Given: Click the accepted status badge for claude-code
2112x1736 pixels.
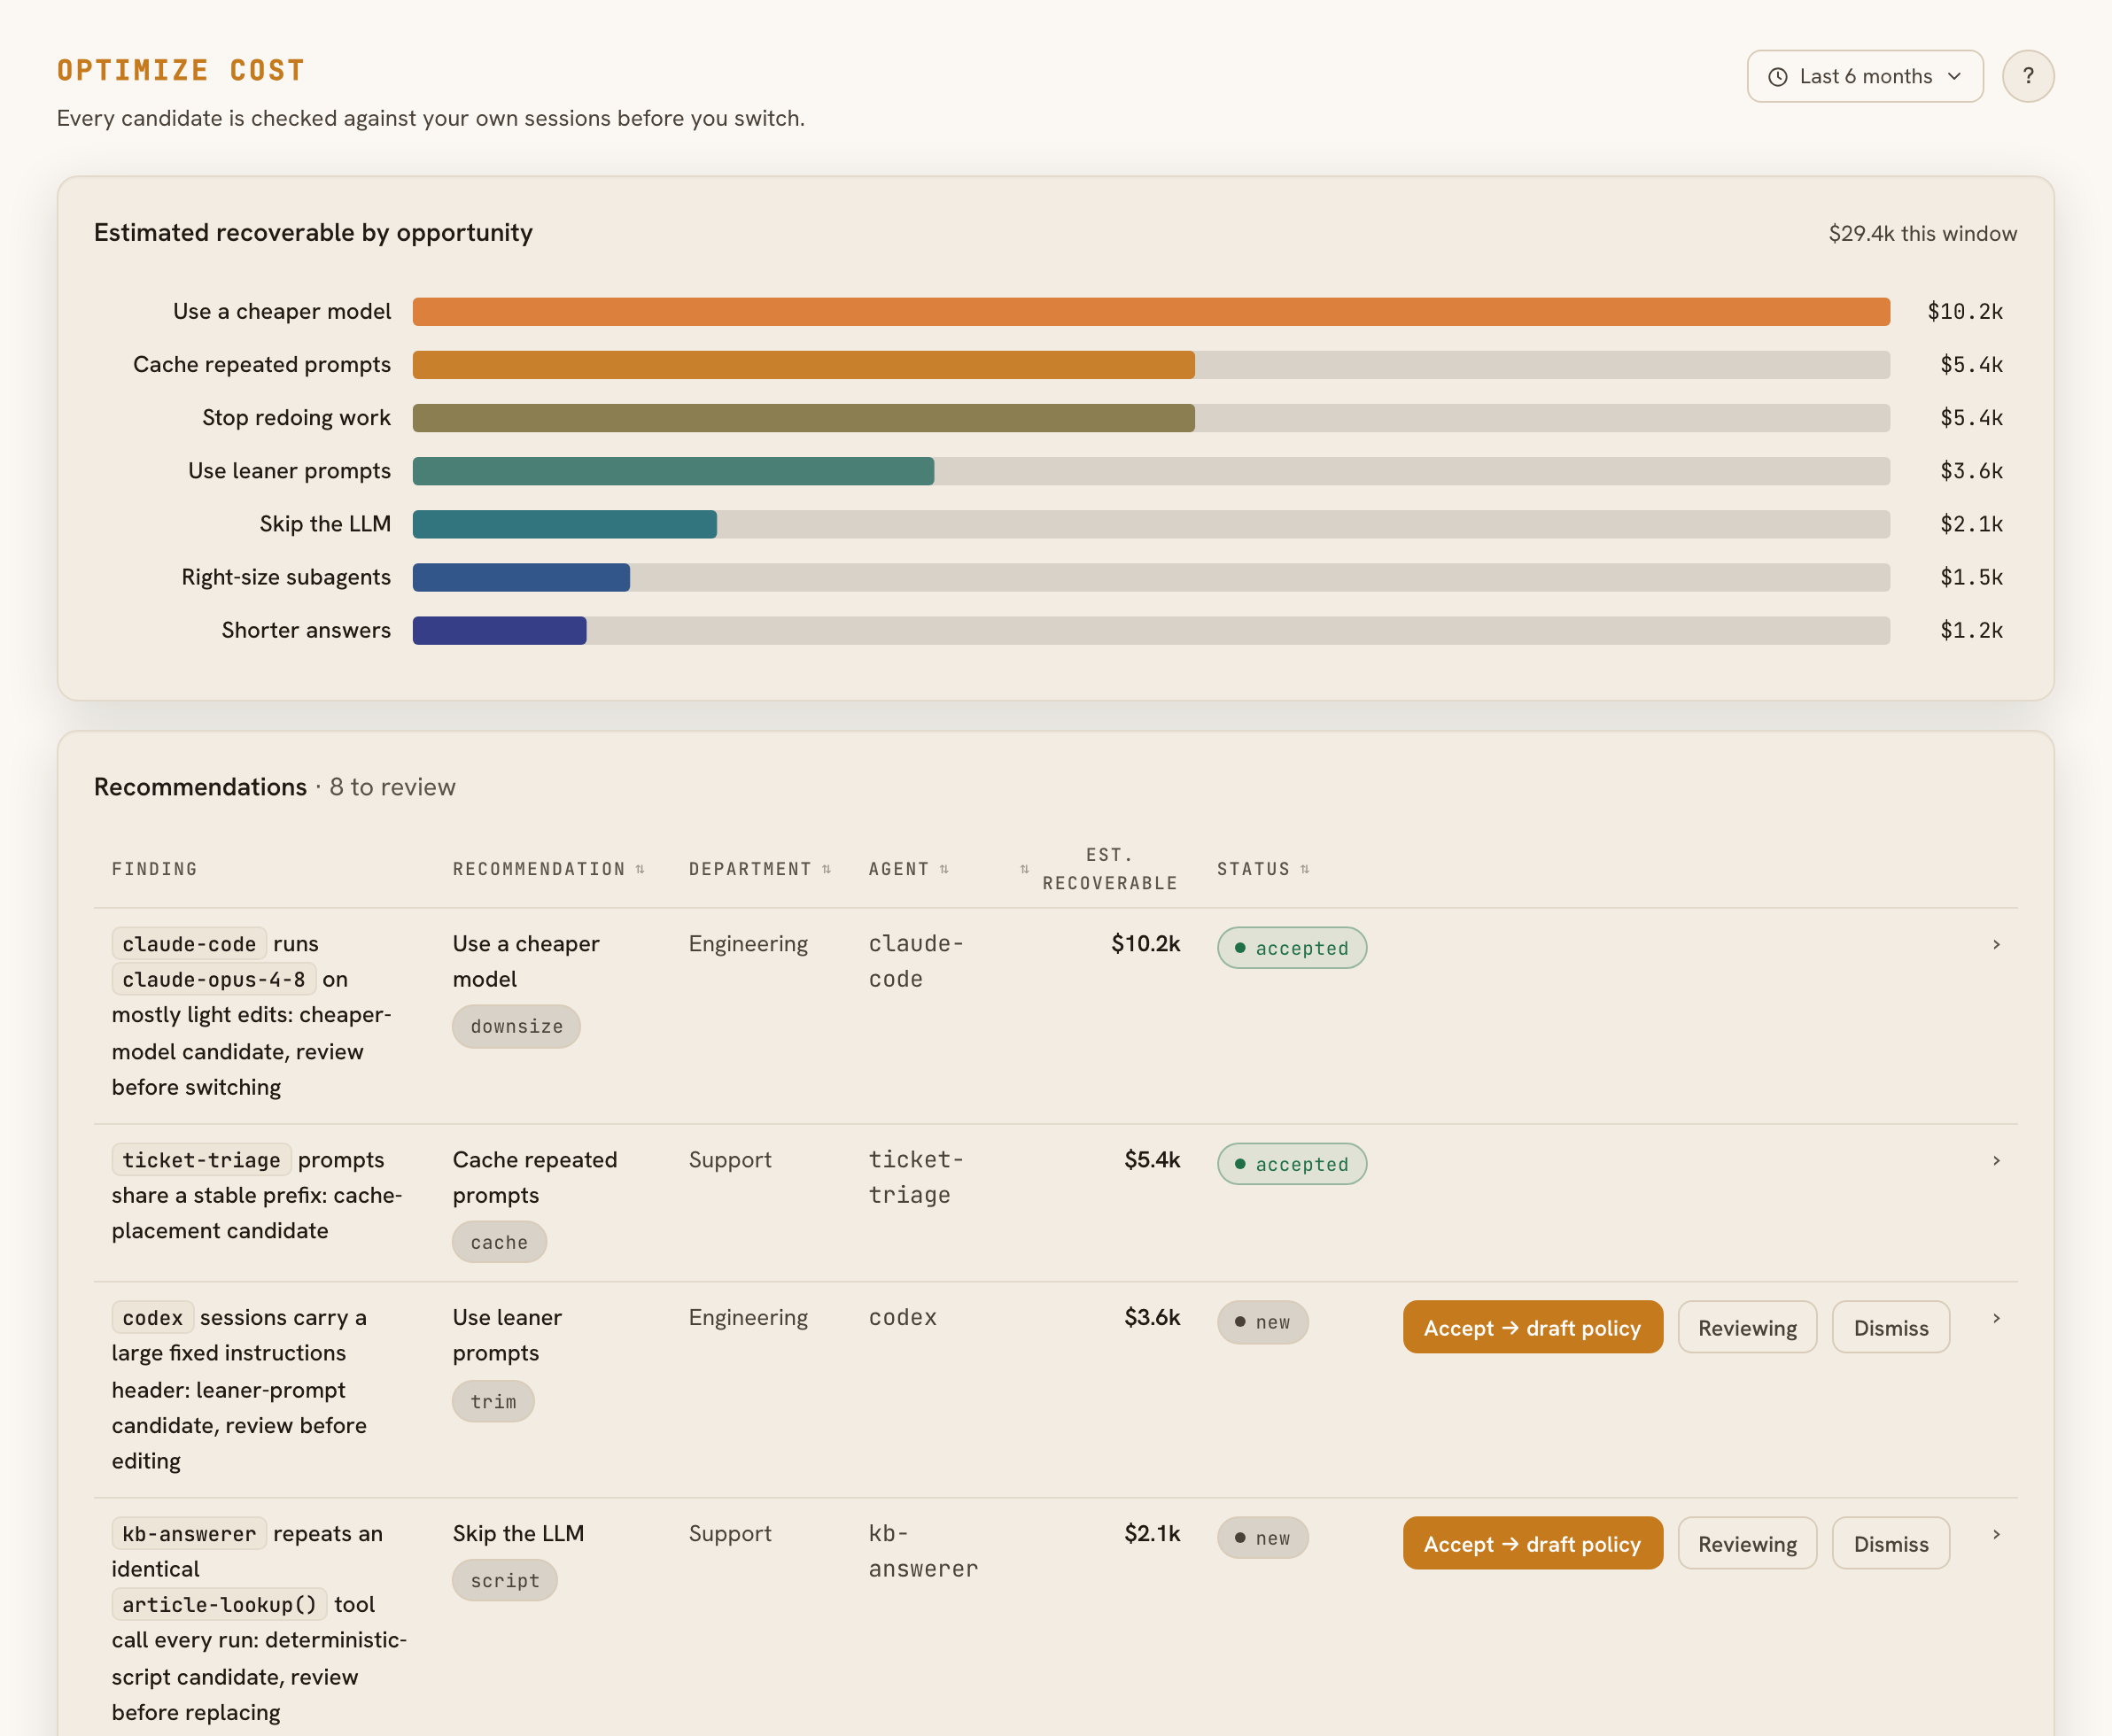Looking at the screenshot, I should coord(1291,947).
